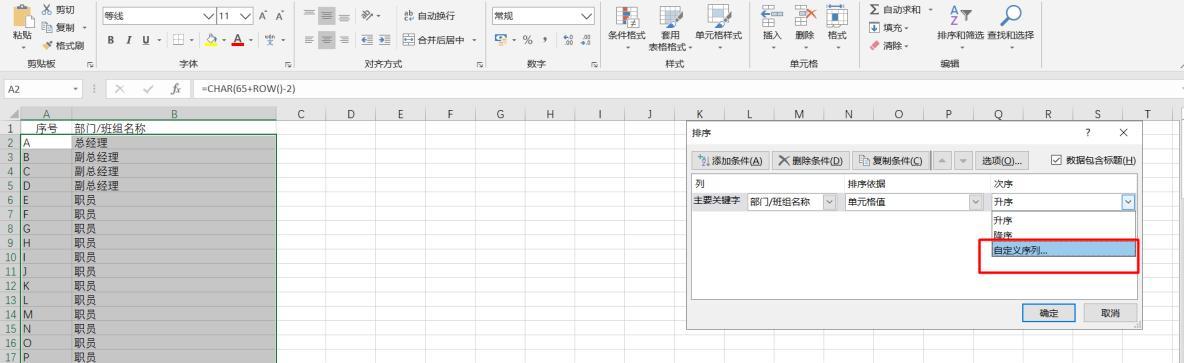This screenshot has height=363, width=1184.
Task: Decrease font size with smaller A
Action: [279, 16]
